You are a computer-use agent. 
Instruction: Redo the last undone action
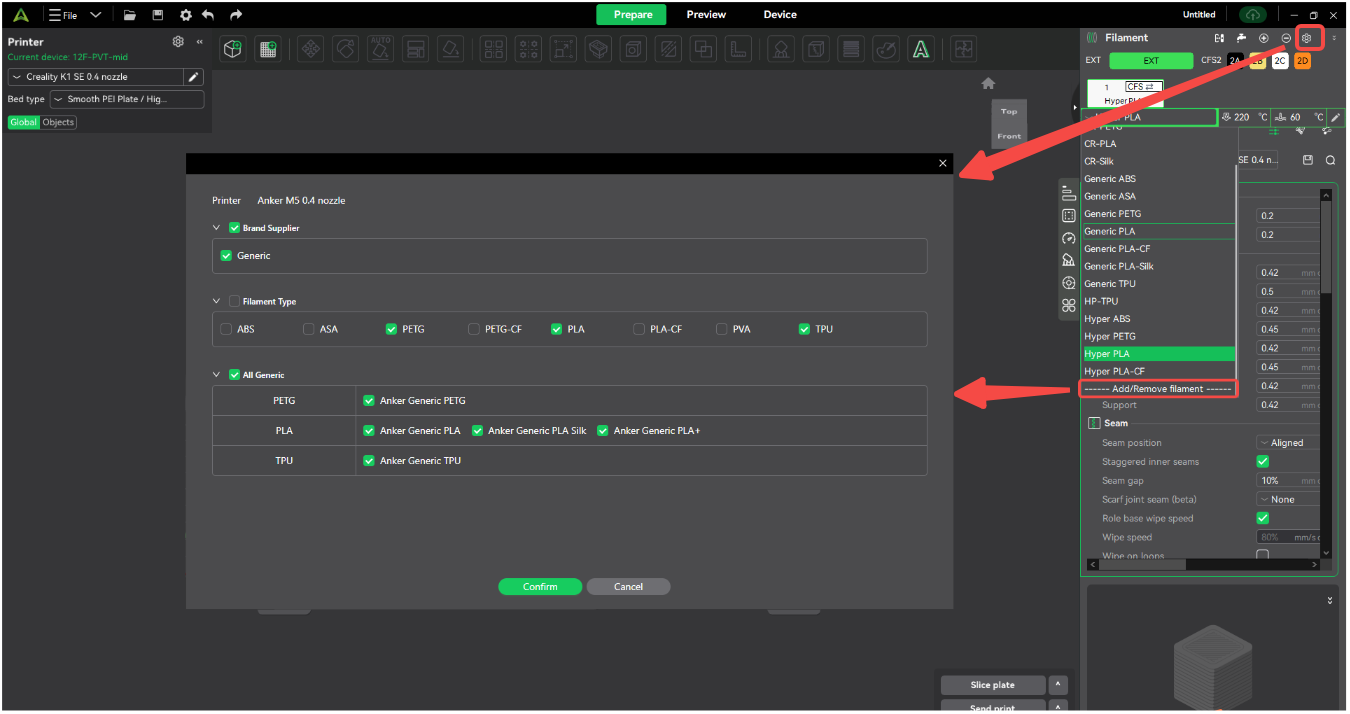pyautogui.click(x=236, y=15)
